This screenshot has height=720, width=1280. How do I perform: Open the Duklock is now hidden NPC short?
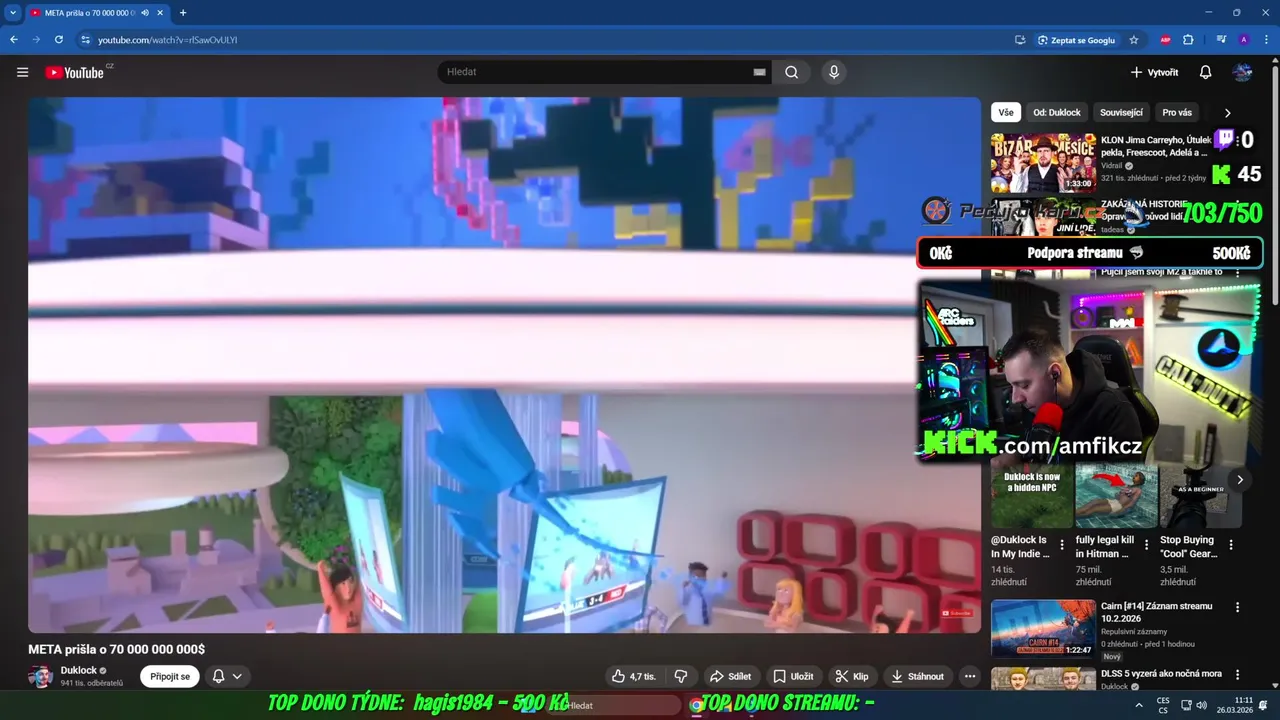(1031, 495)
